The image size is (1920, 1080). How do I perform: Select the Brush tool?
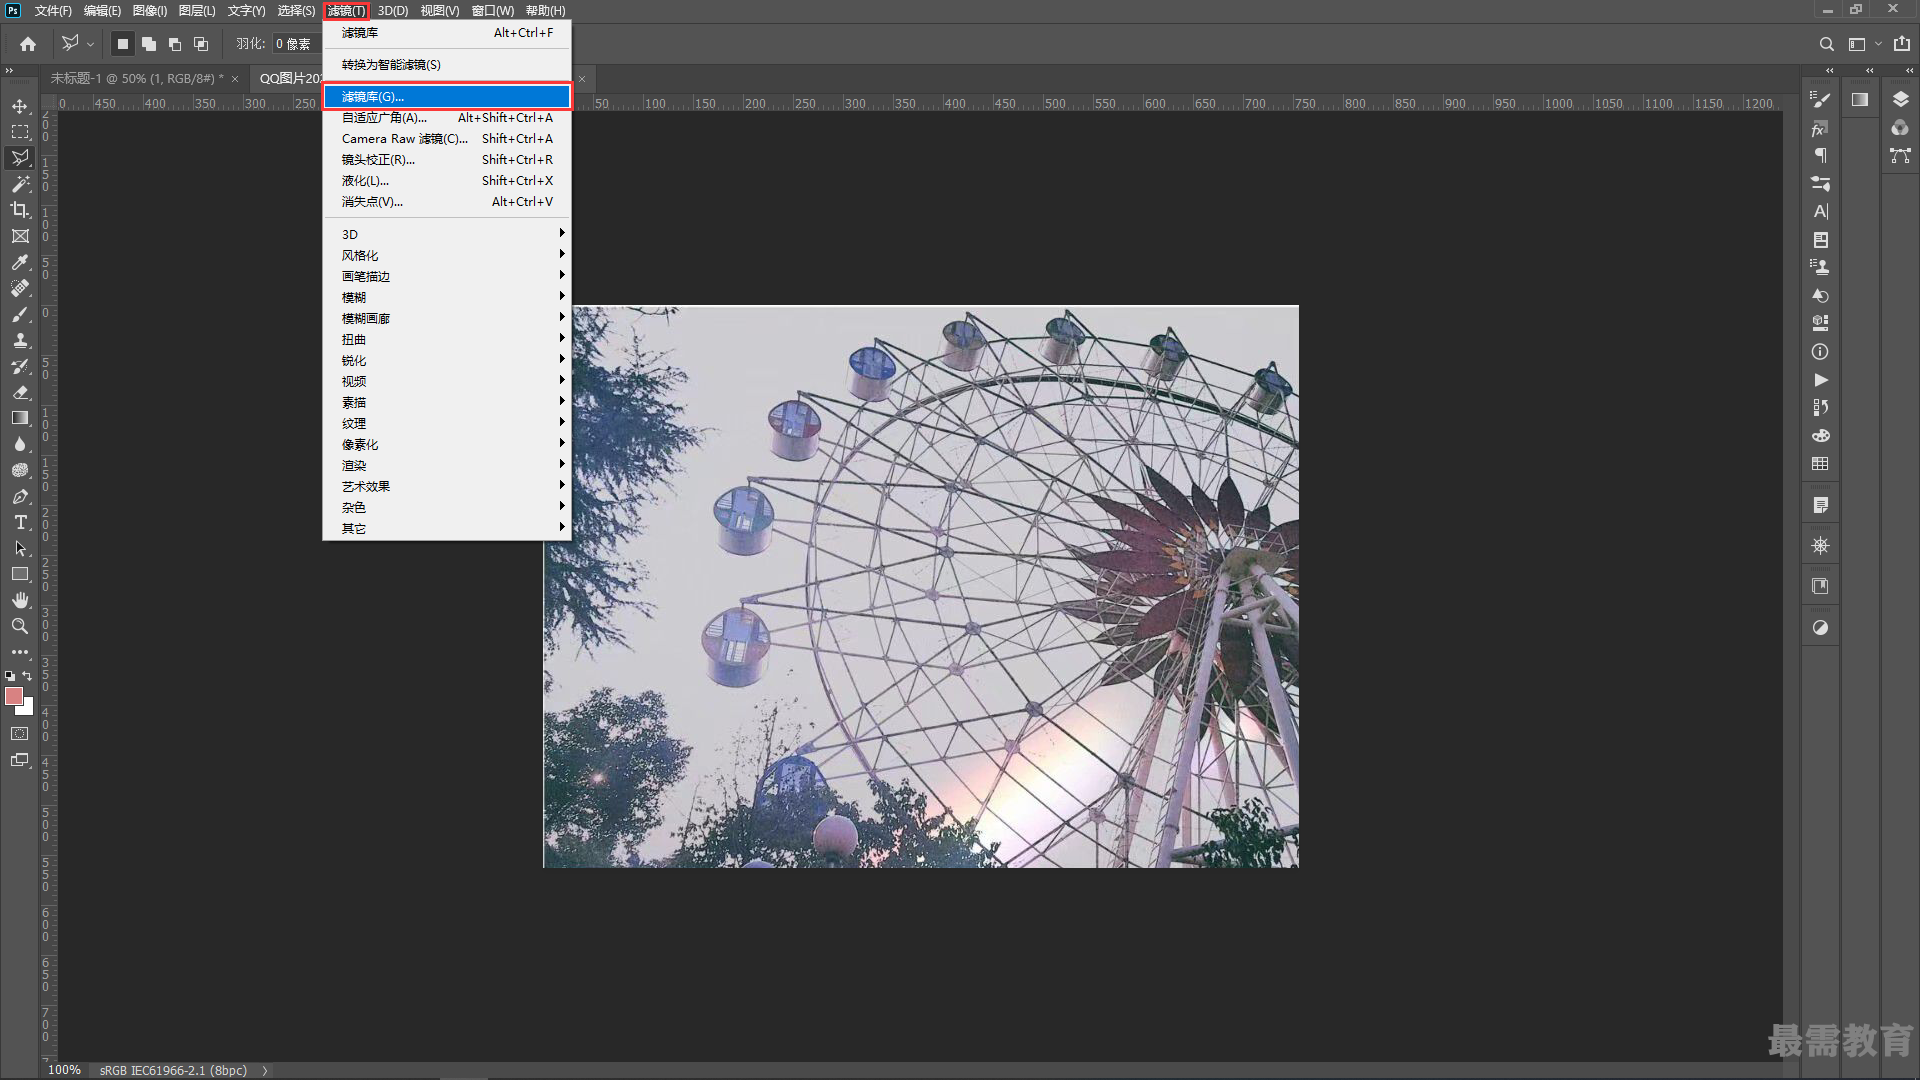(x=20, y=314)
